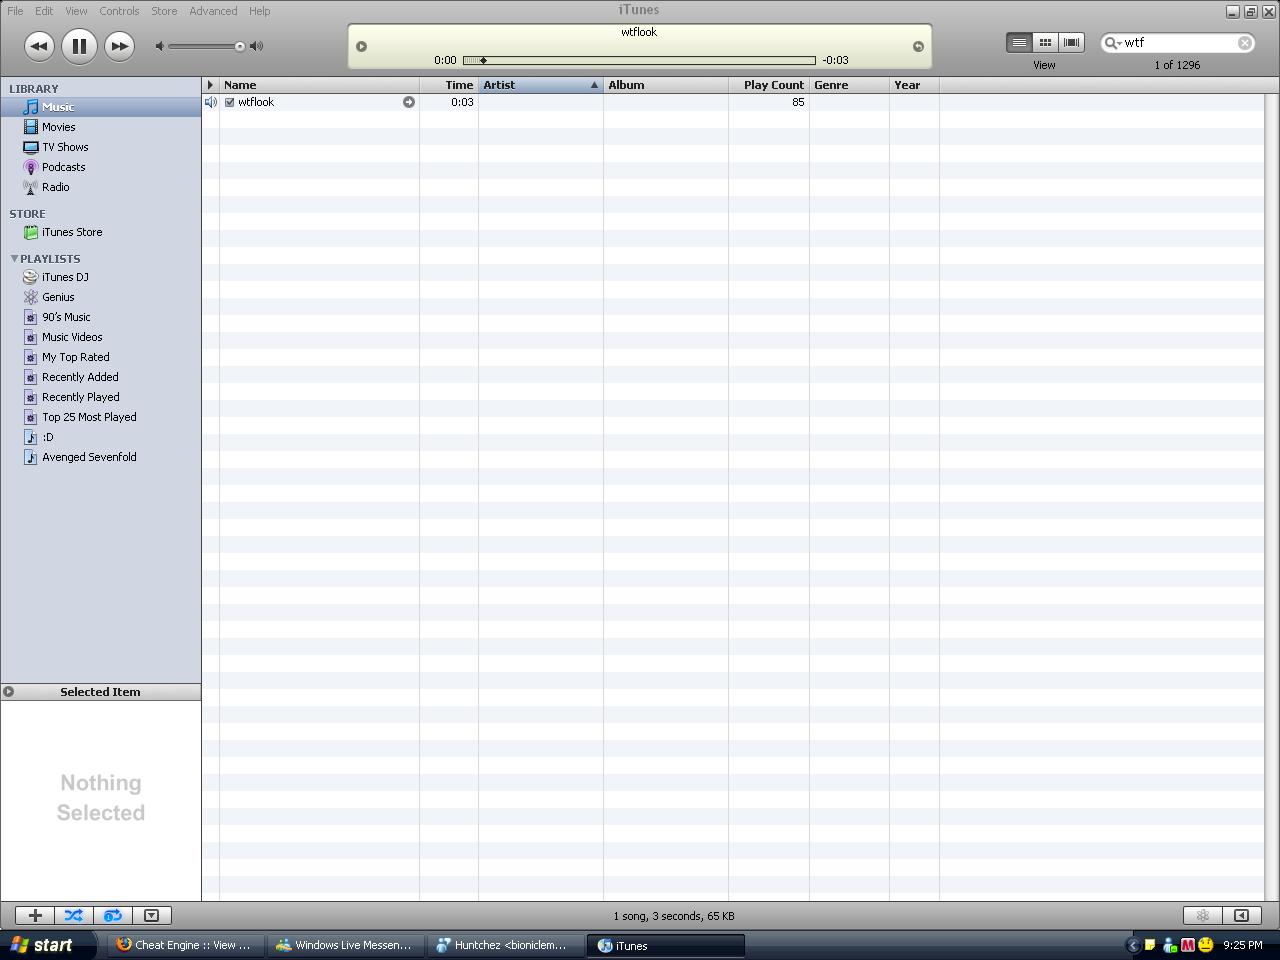Sort by the Album column
The height and width of the screenshot is (960, 1280).
[666, 85]
